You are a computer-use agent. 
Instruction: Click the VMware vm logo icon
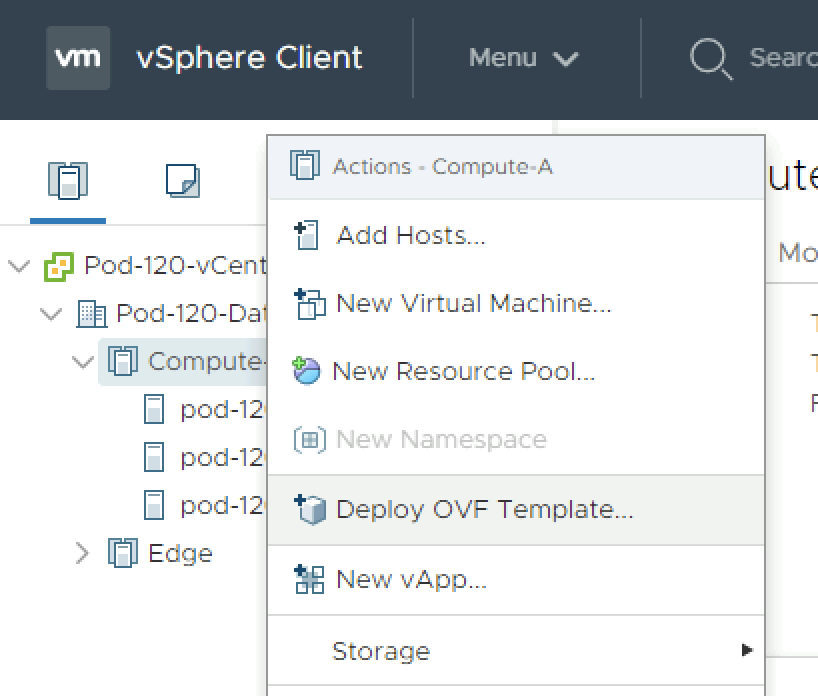pos(77,58)
